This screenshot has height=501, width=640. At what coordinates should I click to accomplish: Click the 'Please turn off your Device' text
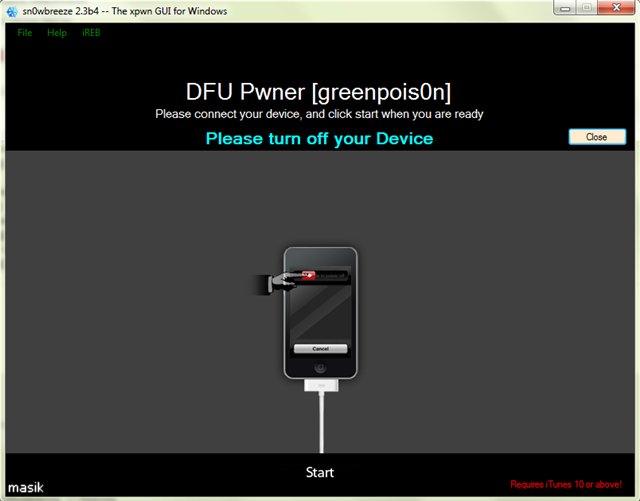click(319, 138)
